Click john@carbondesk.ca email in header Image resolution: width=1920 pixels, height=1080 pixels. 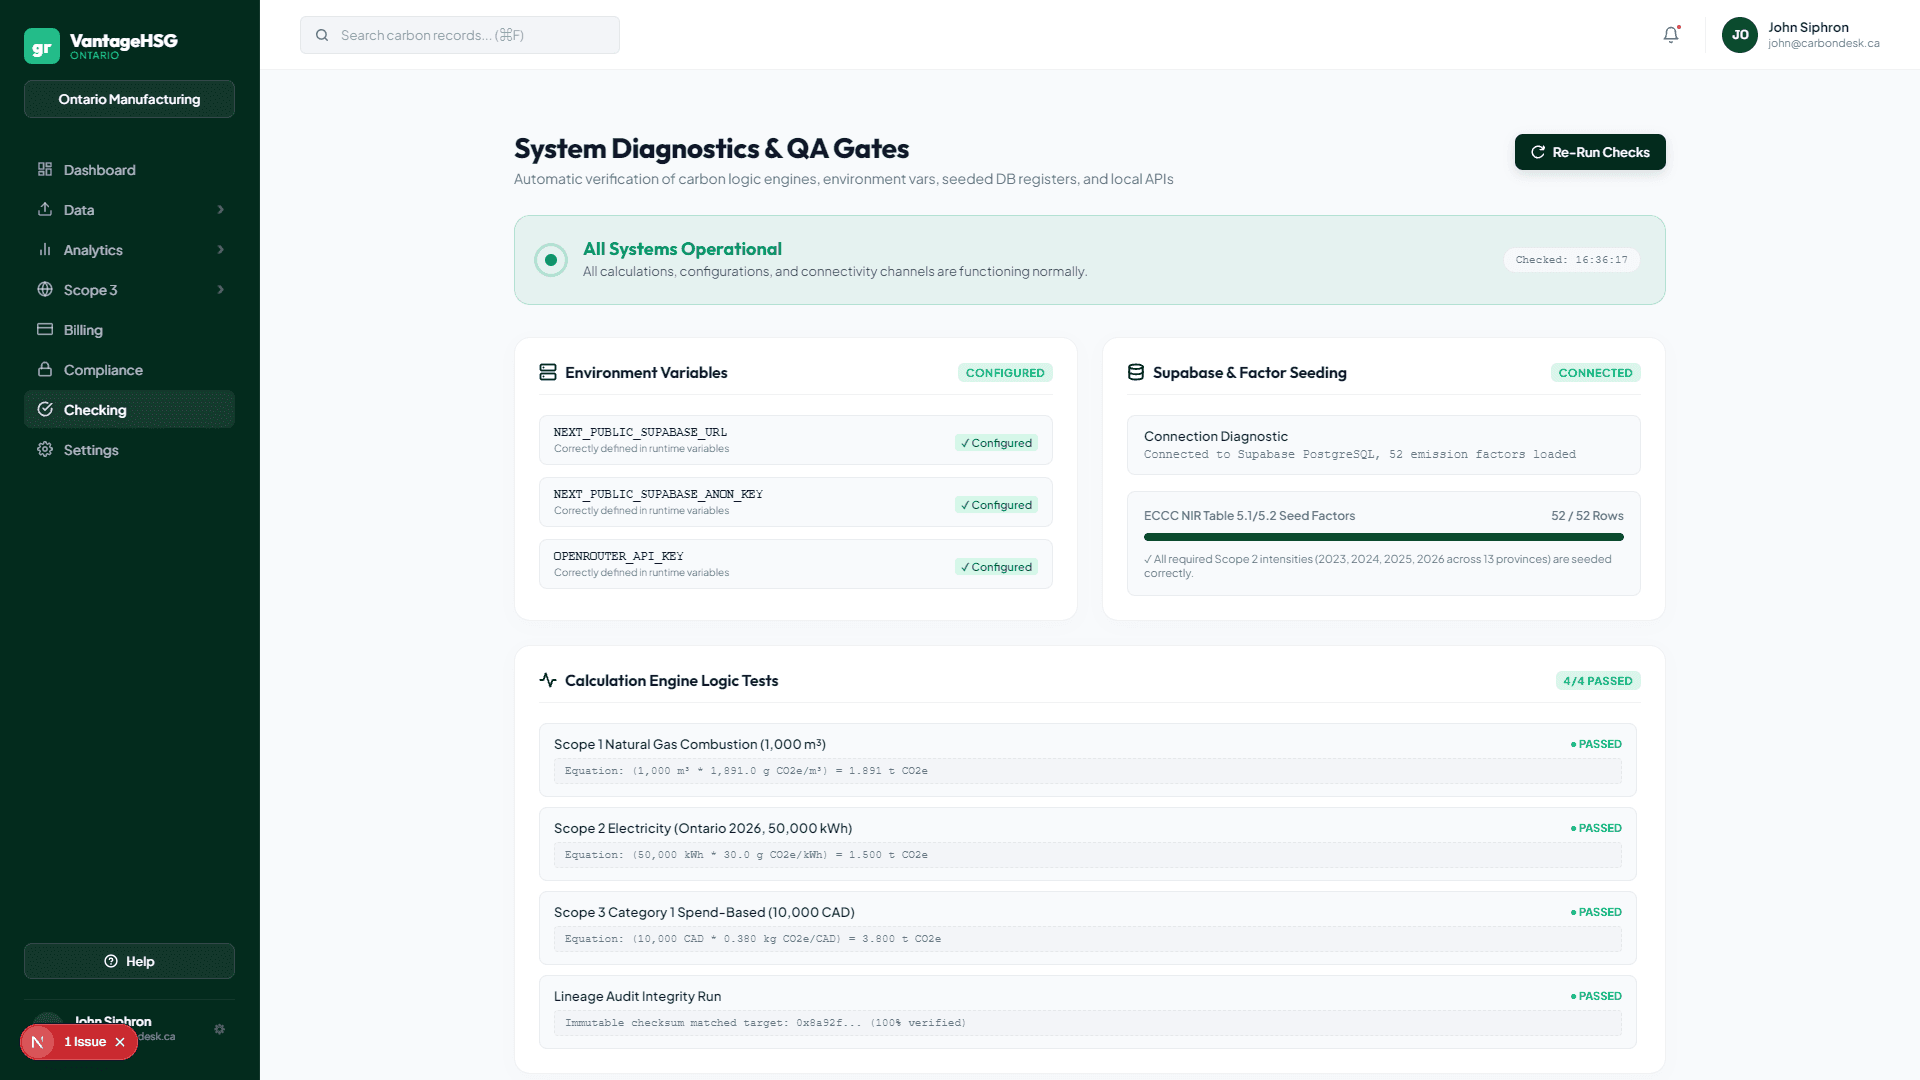pos(1824,43)
